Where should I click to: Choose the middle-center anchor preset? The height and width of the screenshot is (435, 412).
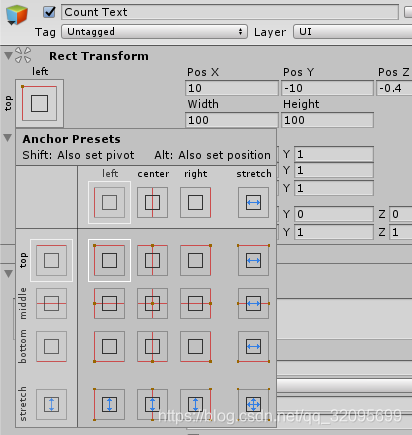pyautogui.click(x=152, y=303)
